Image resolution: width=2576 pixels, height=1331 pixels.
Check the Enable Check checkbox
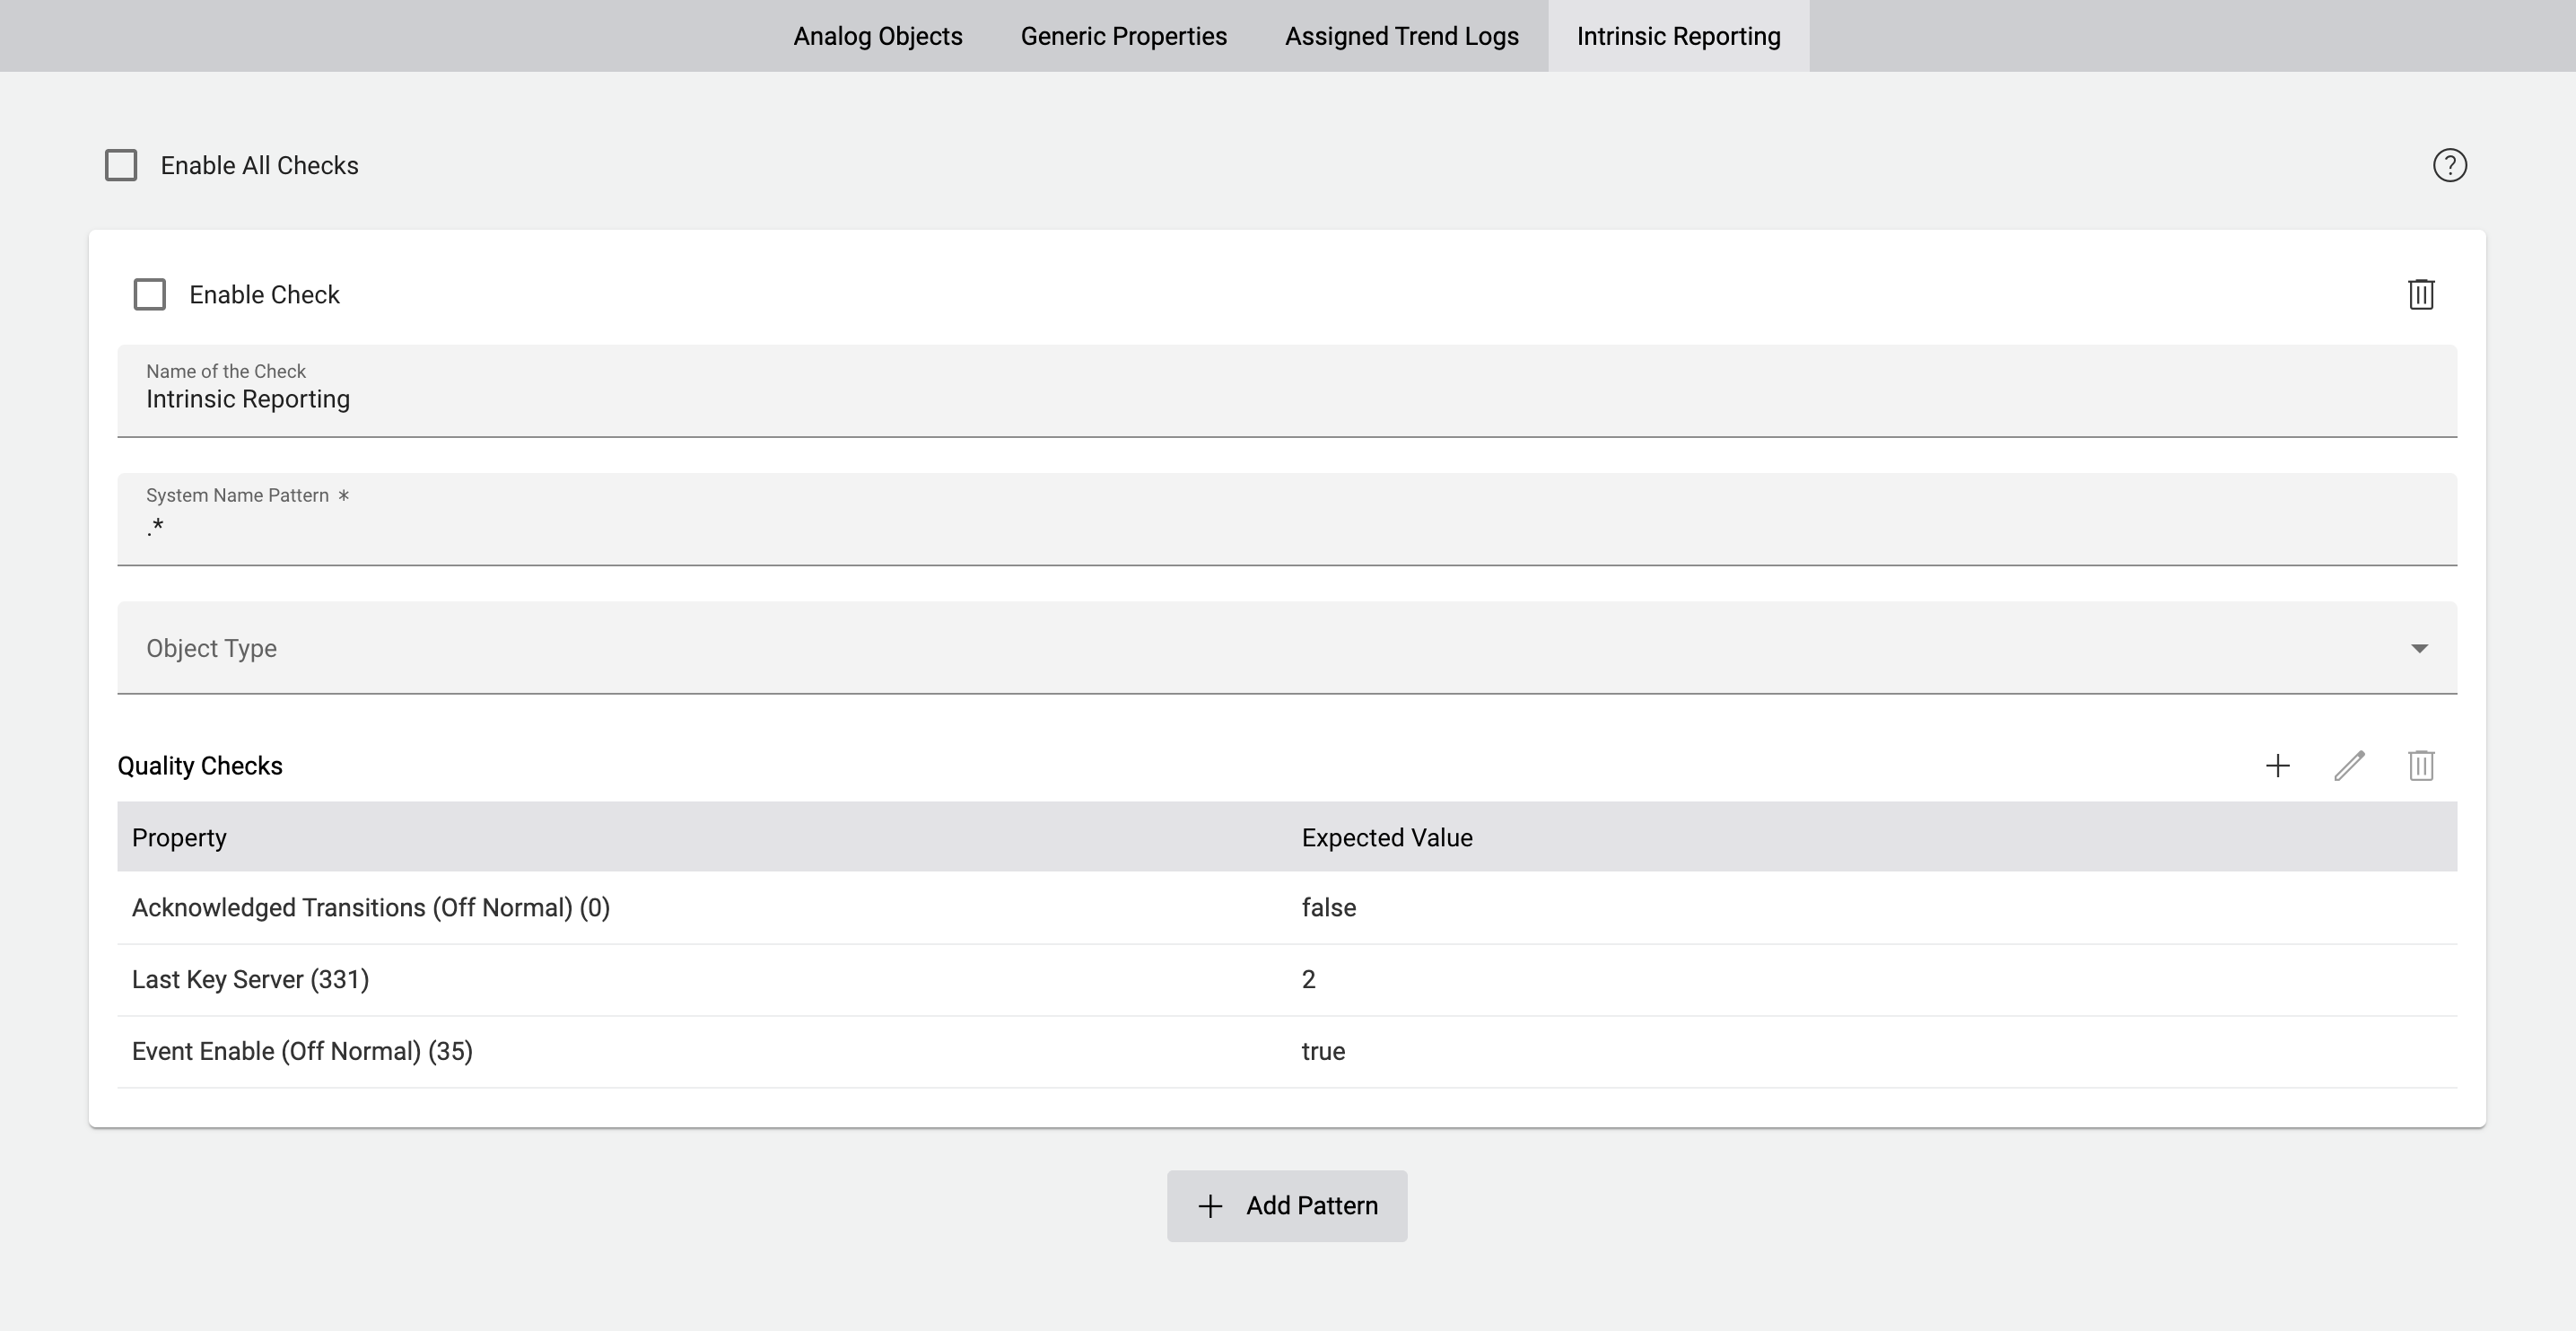point(150,294)
